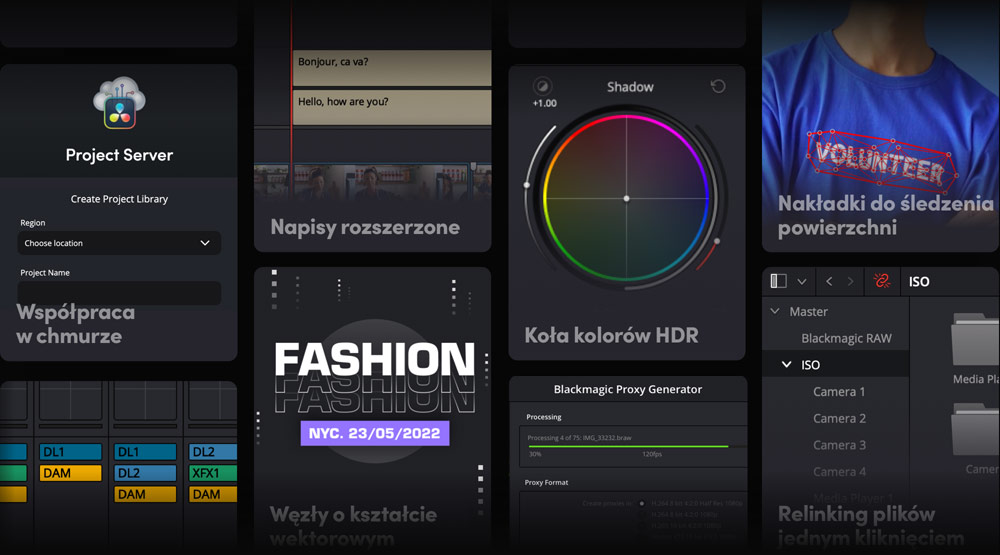This screenshot has height=555, width=1000.
Task: Reset the Shadow color wheel
Action: pyautogui.click(x=718, y=86)
